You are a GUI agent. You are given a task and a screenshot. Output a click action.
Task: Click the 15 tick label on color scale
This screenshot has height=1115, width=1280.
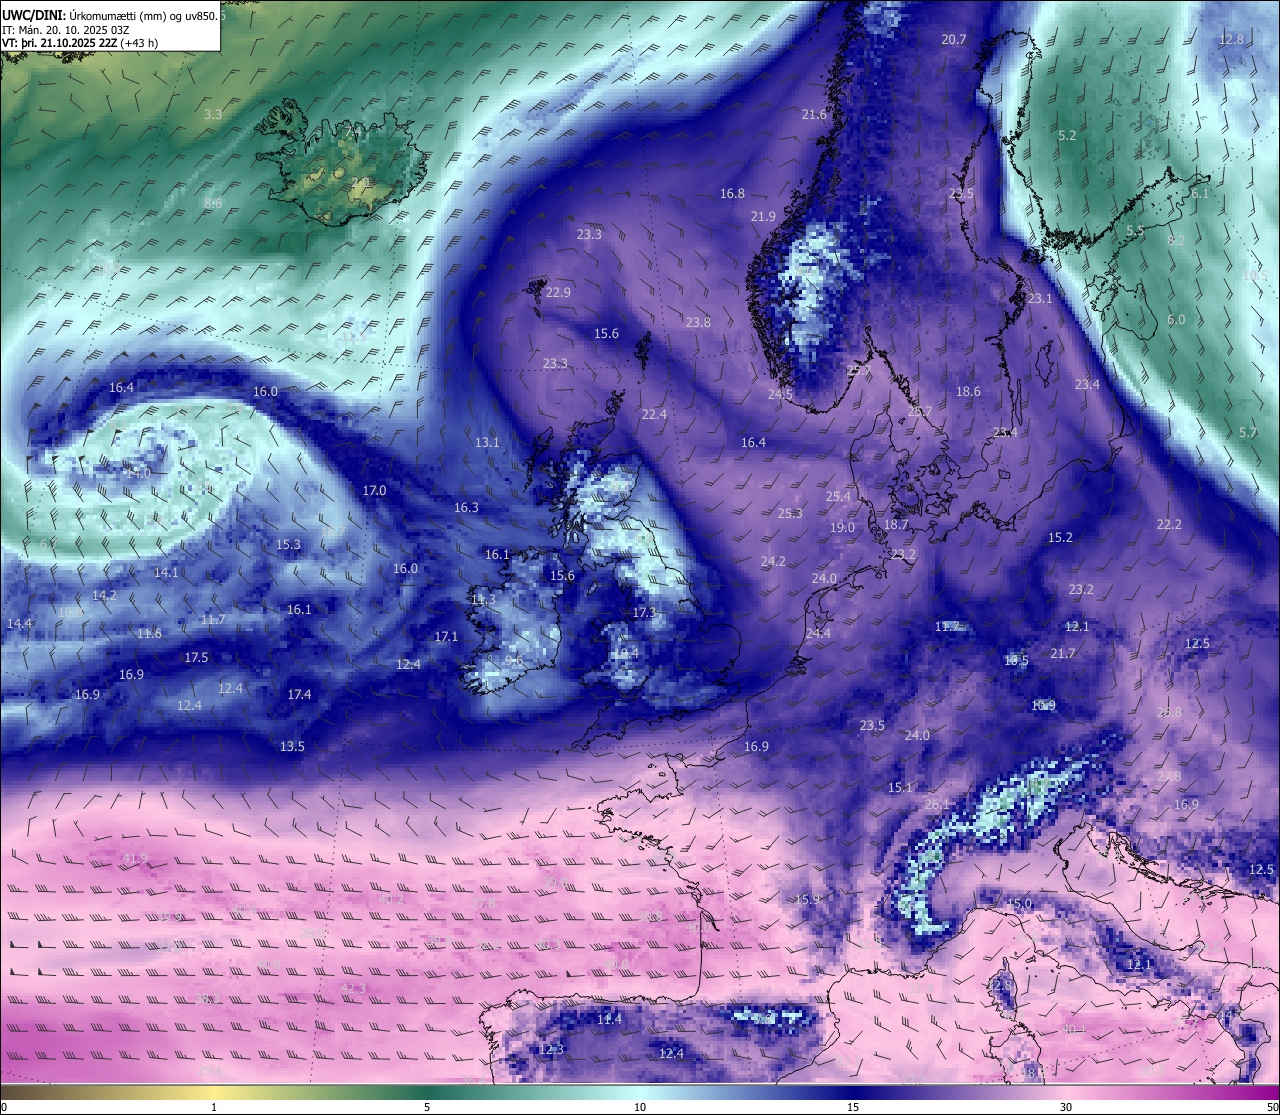pyautogui.click(x=853, y=1107)
